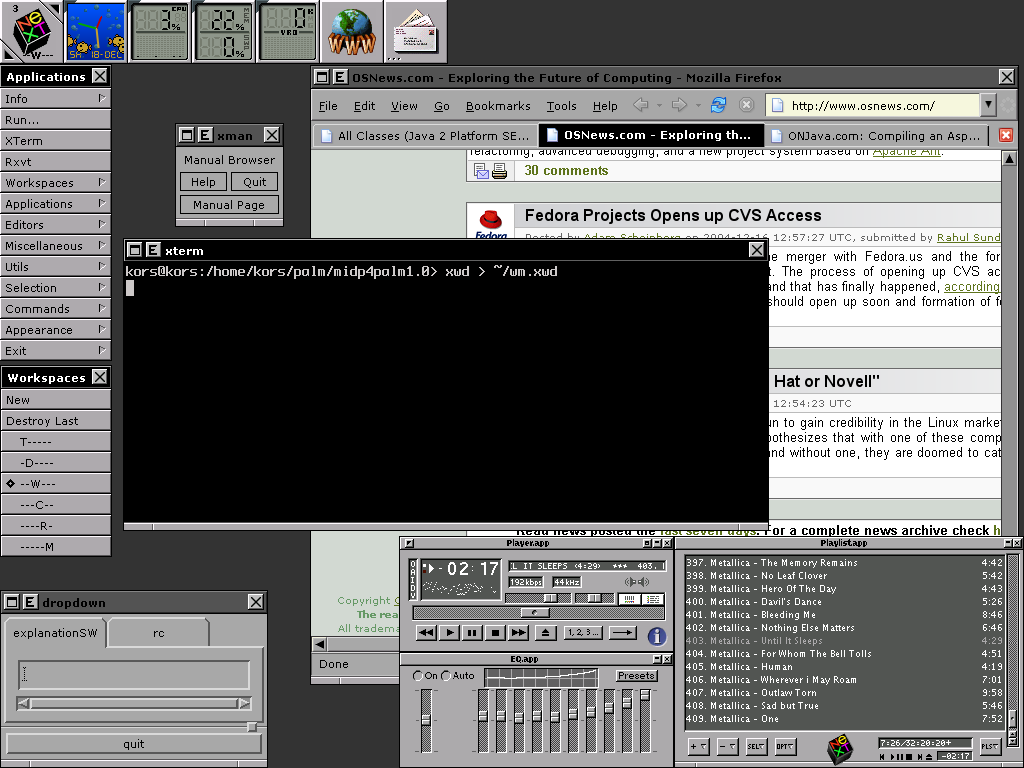Open the add (+) menu in Playlist.app

[x=698, y=746]
